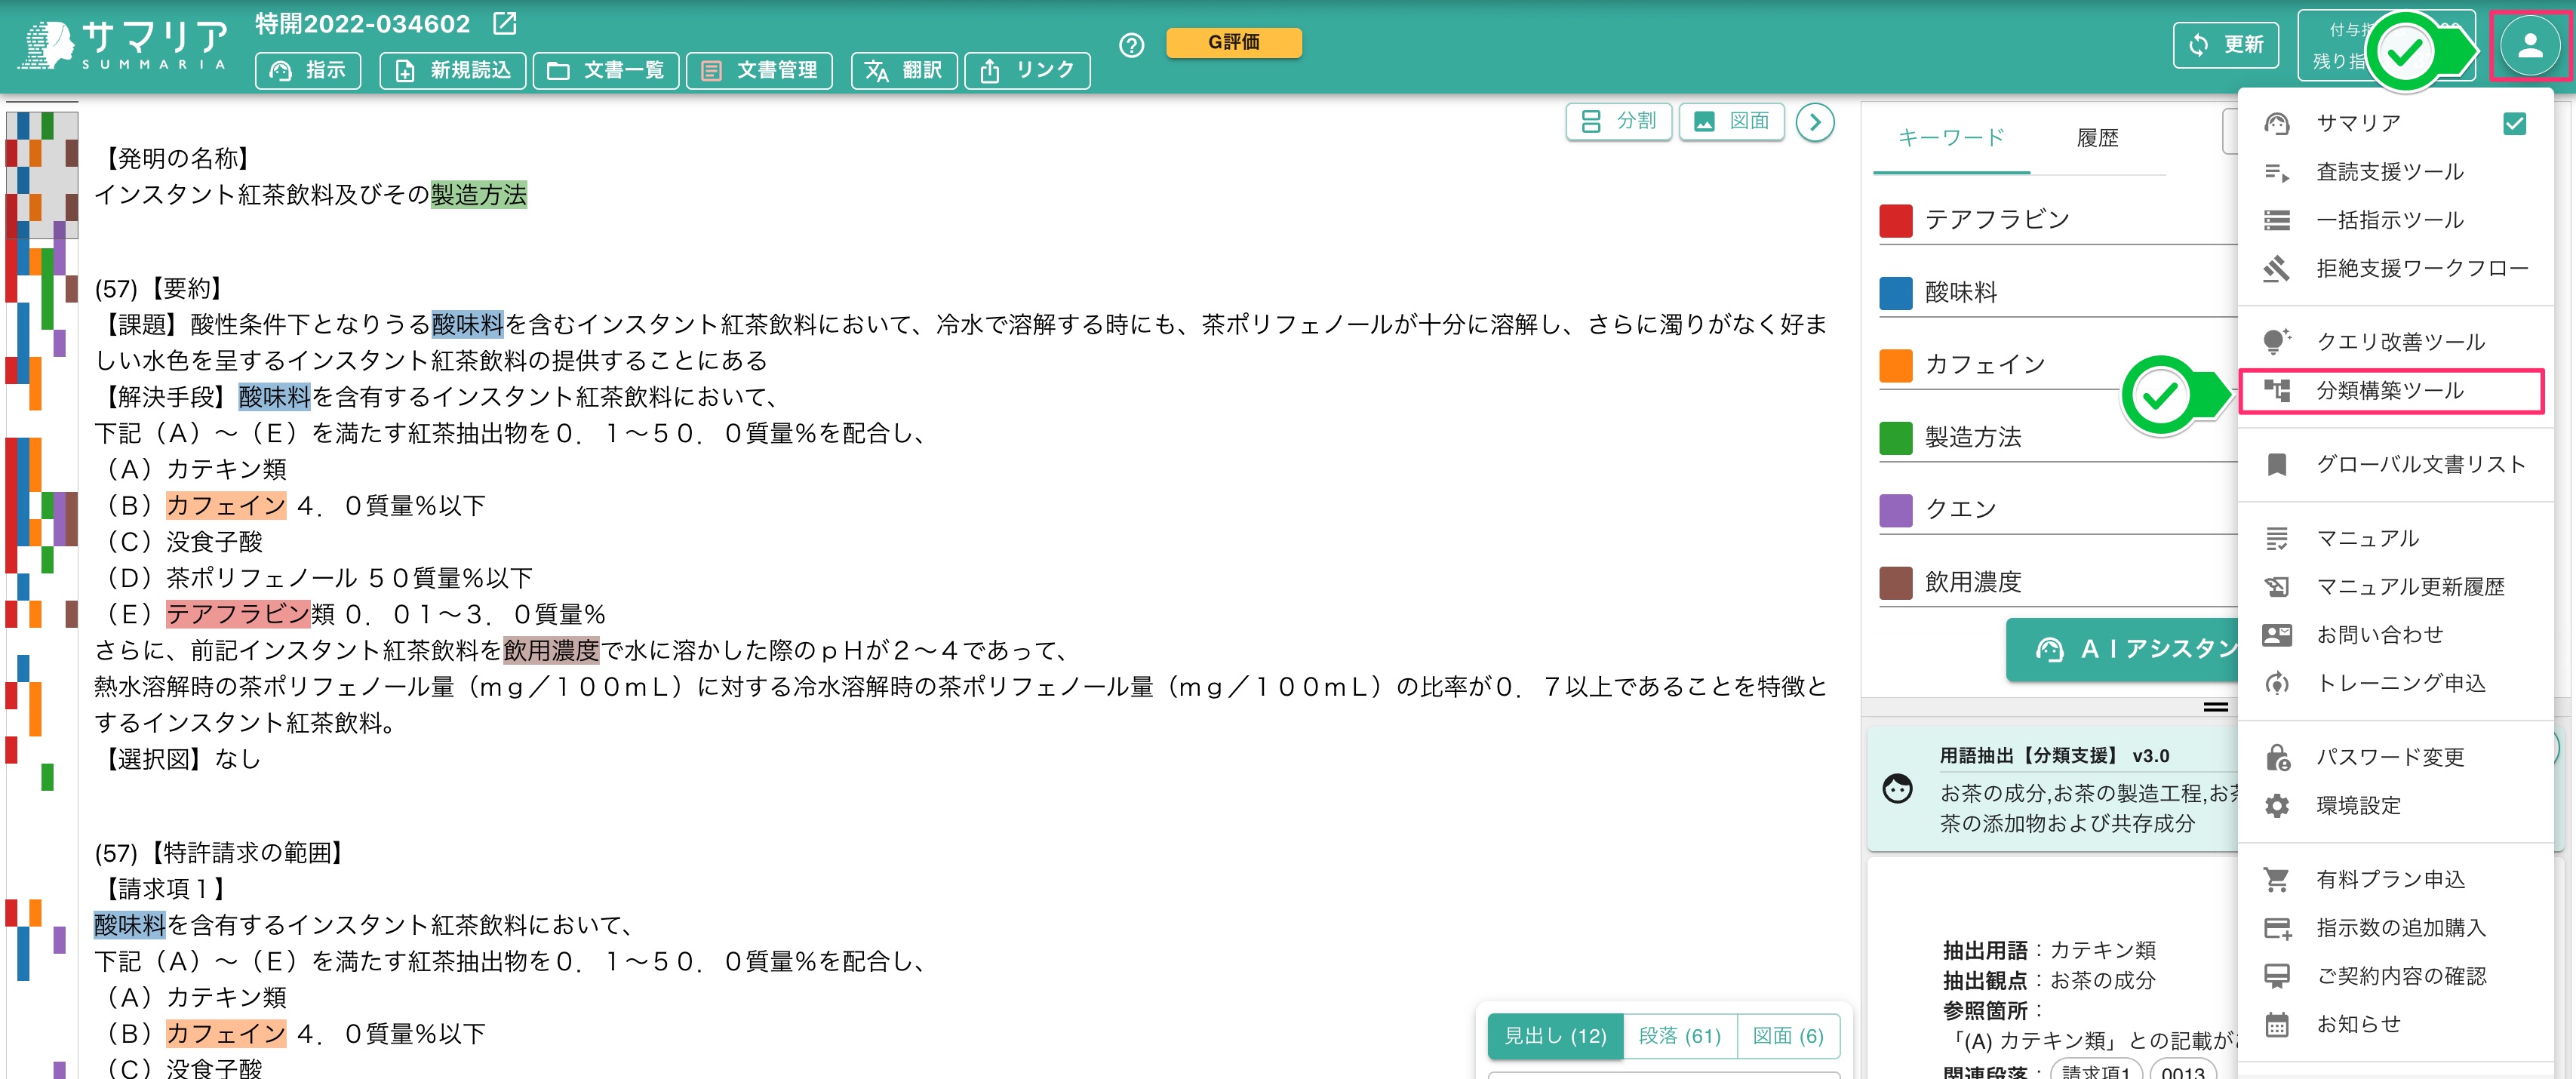Click the G評価 yellow button
This screenshot has width=2576, height=1079.
point(1234,42)
